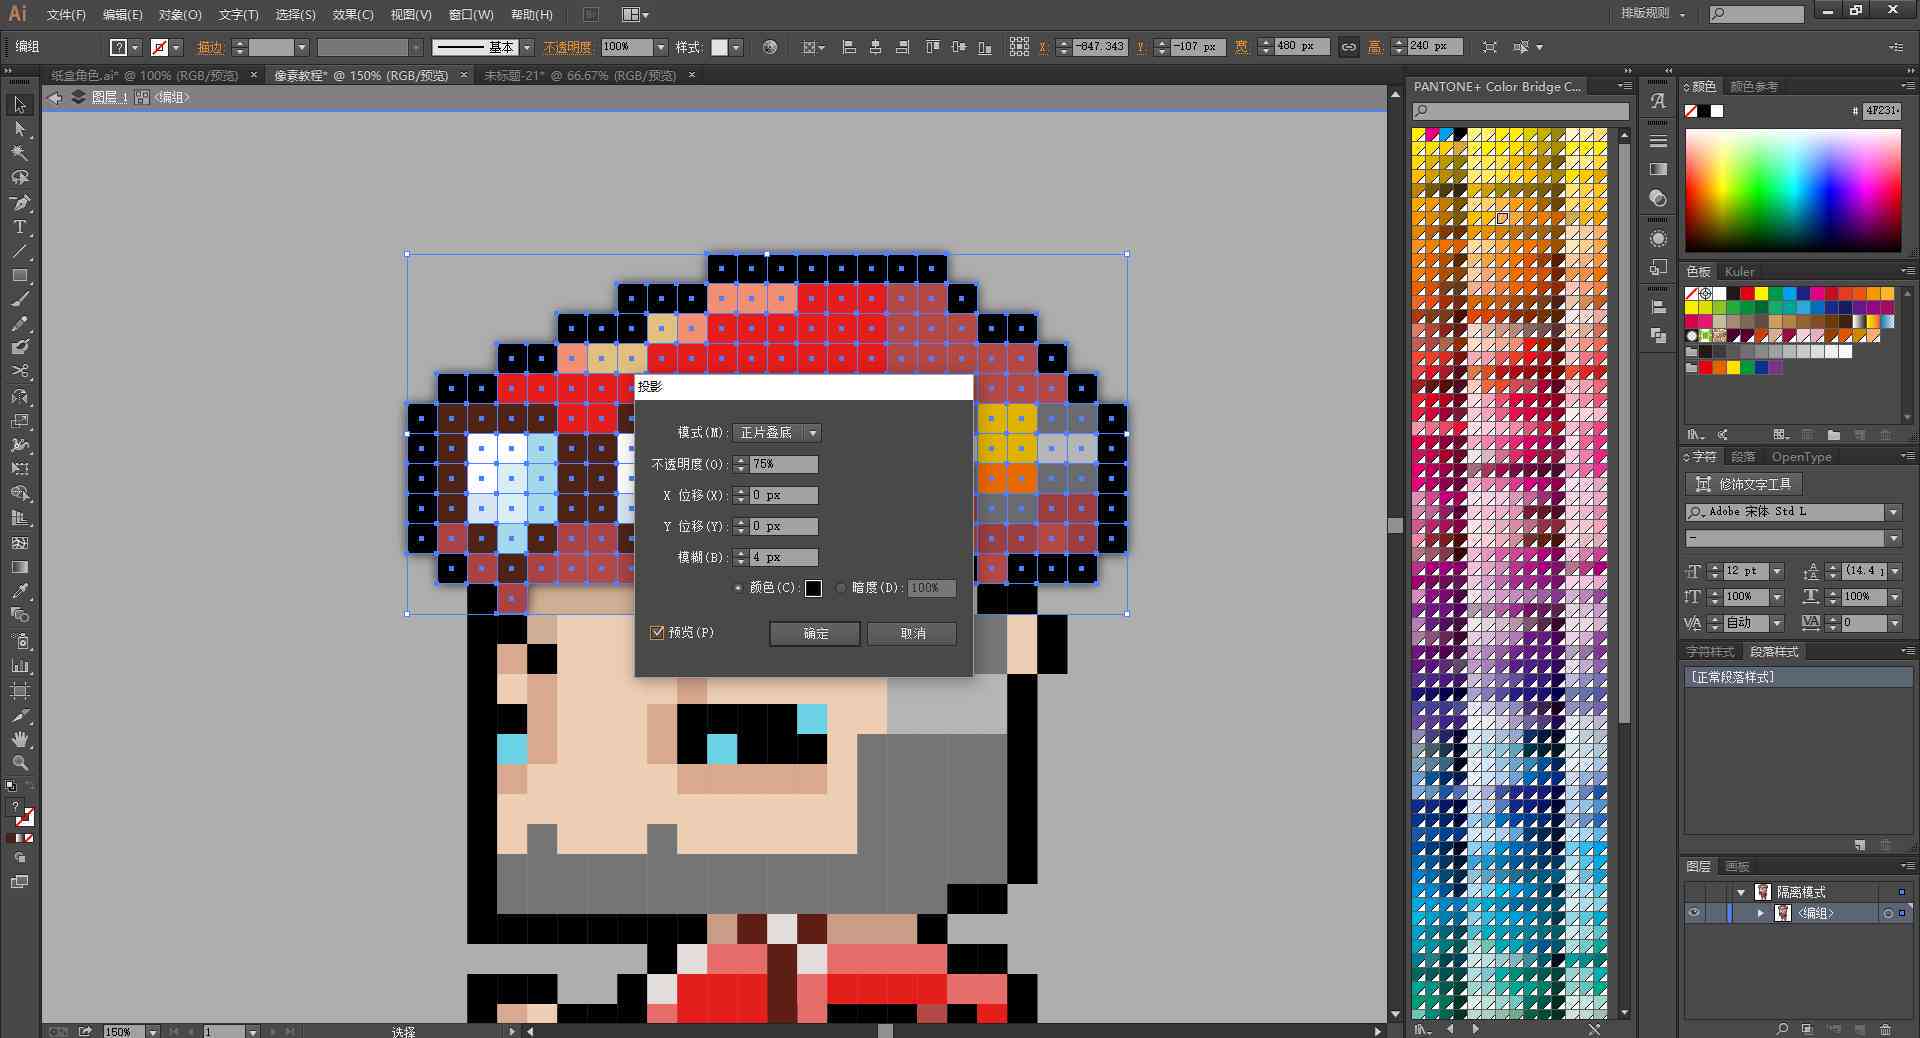Click the constrain width and height link icon
1920x1038 pixels.
pos(1349,47)
